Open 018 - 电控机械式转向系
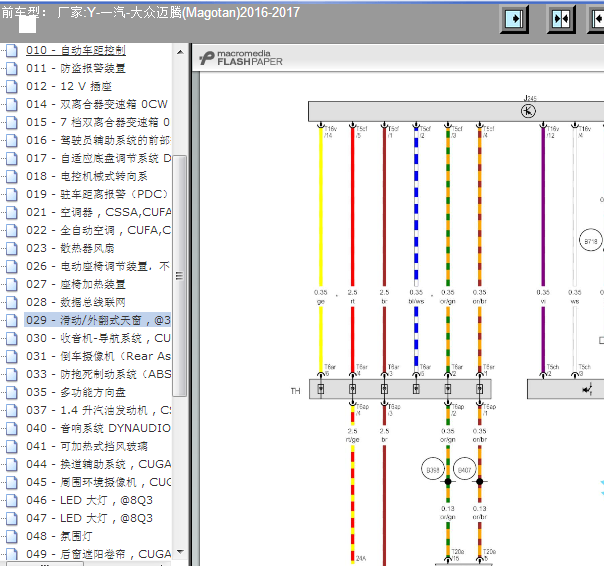 click(87, 176)
